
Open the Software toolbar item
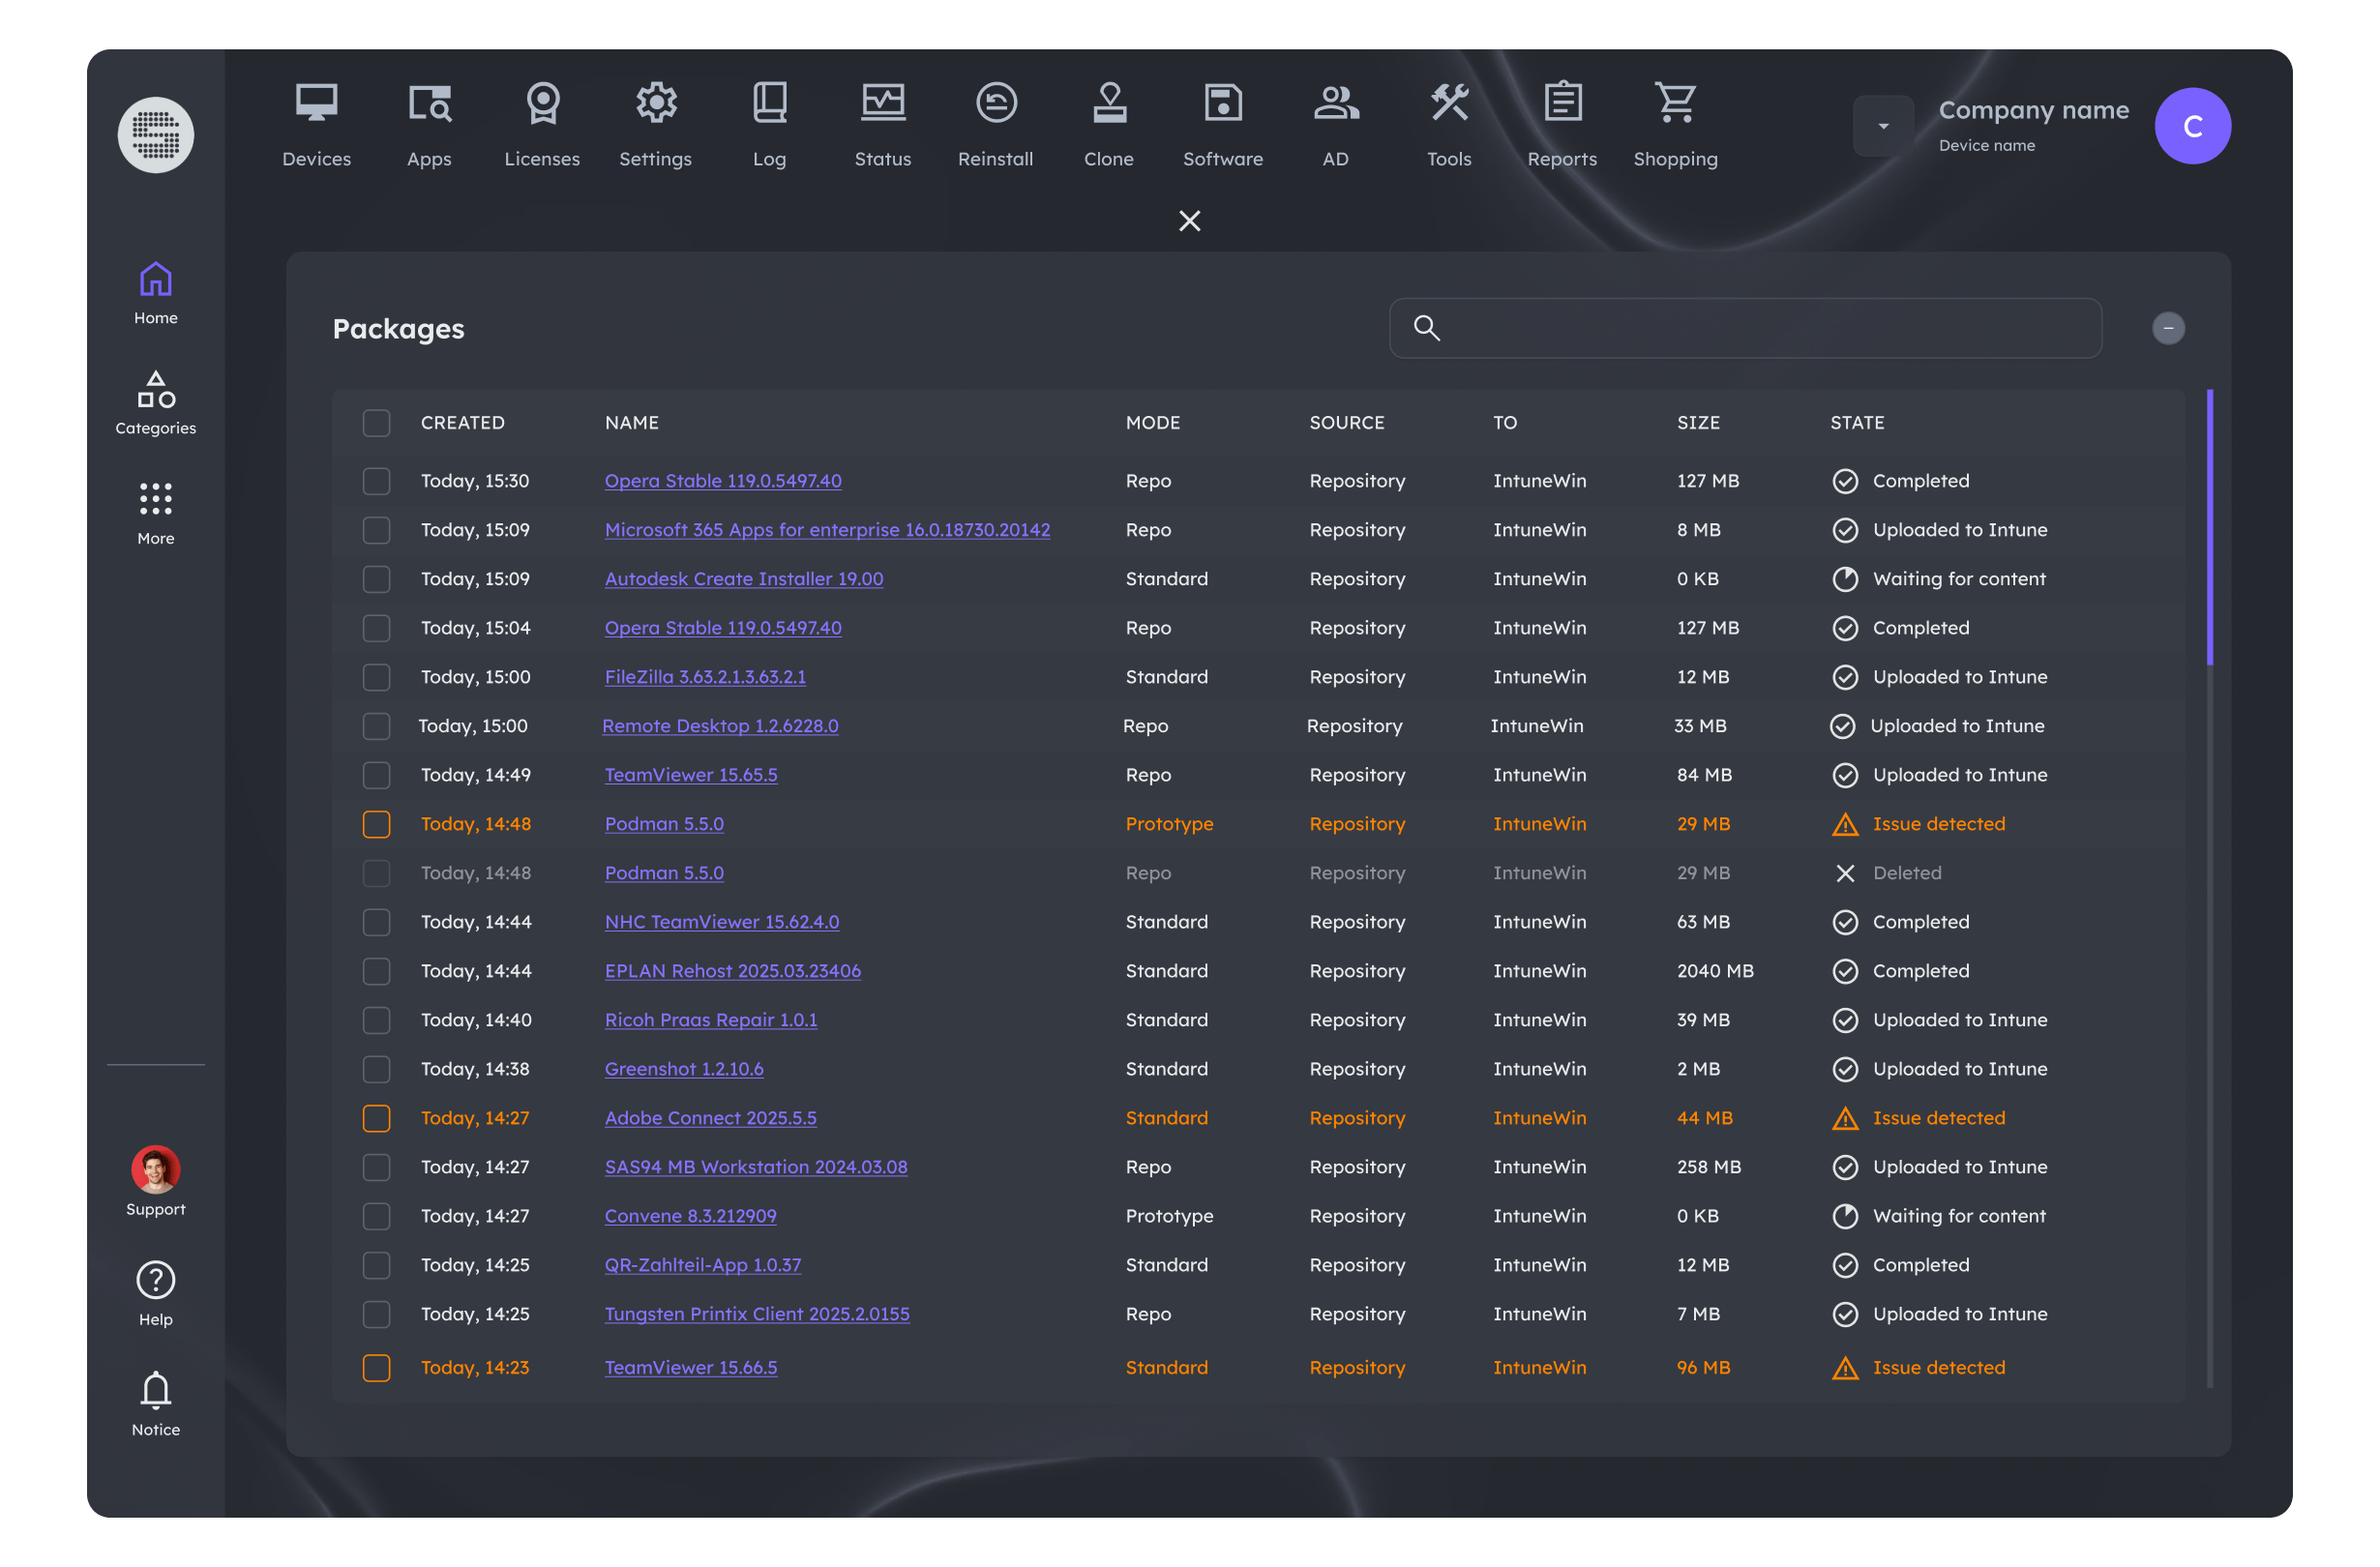pos(1223,125)
